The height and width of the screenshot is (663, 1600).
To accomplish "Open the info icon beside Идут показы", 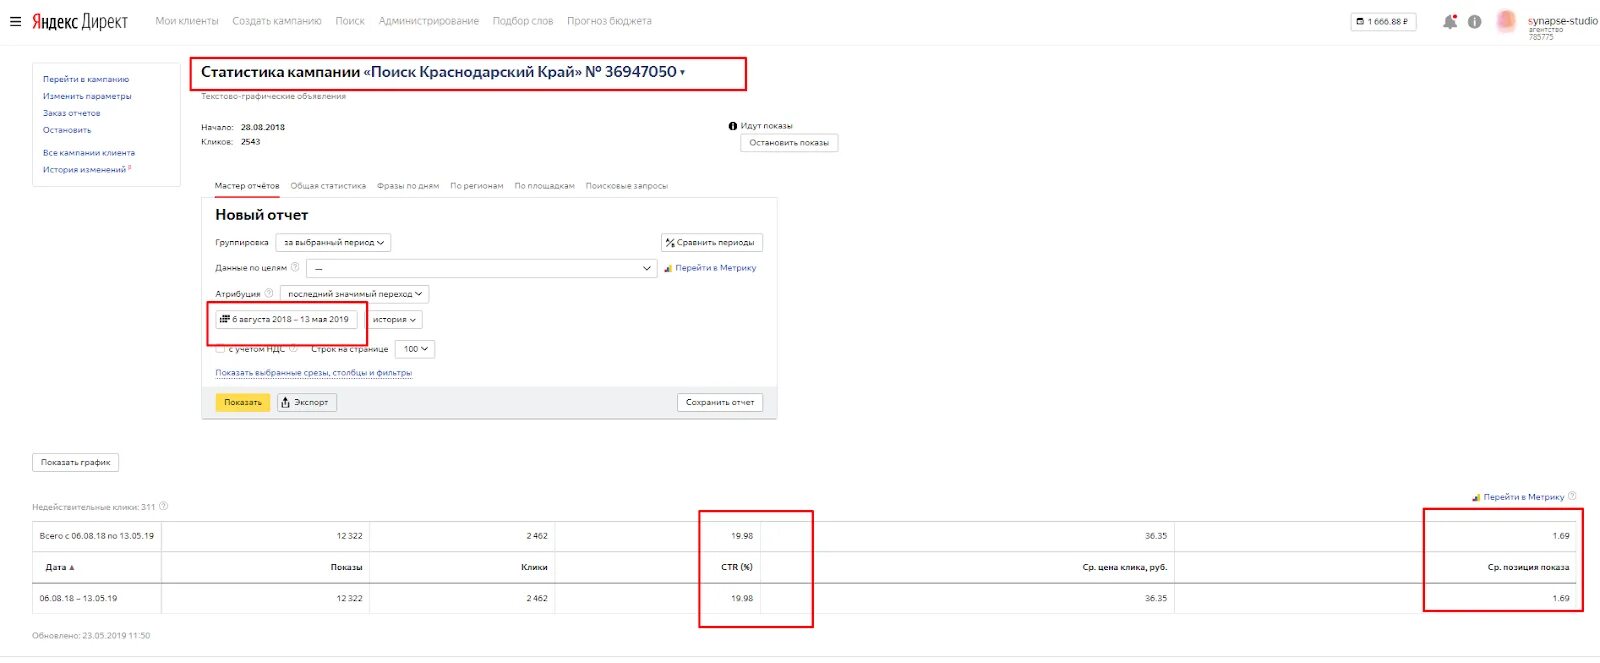I will [733, 126].
